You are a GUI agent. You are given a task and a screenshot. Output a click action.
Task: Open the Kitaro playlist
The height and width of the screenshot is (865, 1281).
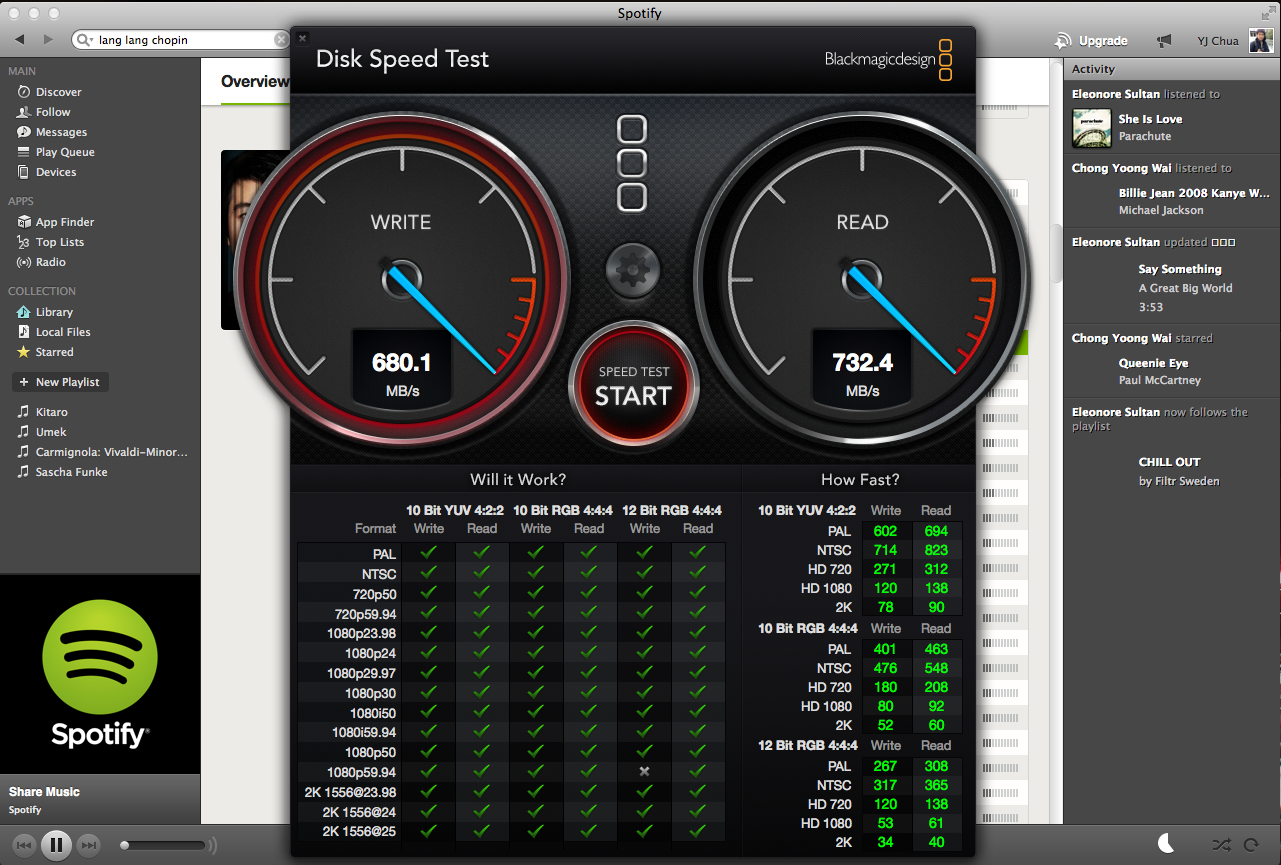pyautogui.click(x=52, y=412)
